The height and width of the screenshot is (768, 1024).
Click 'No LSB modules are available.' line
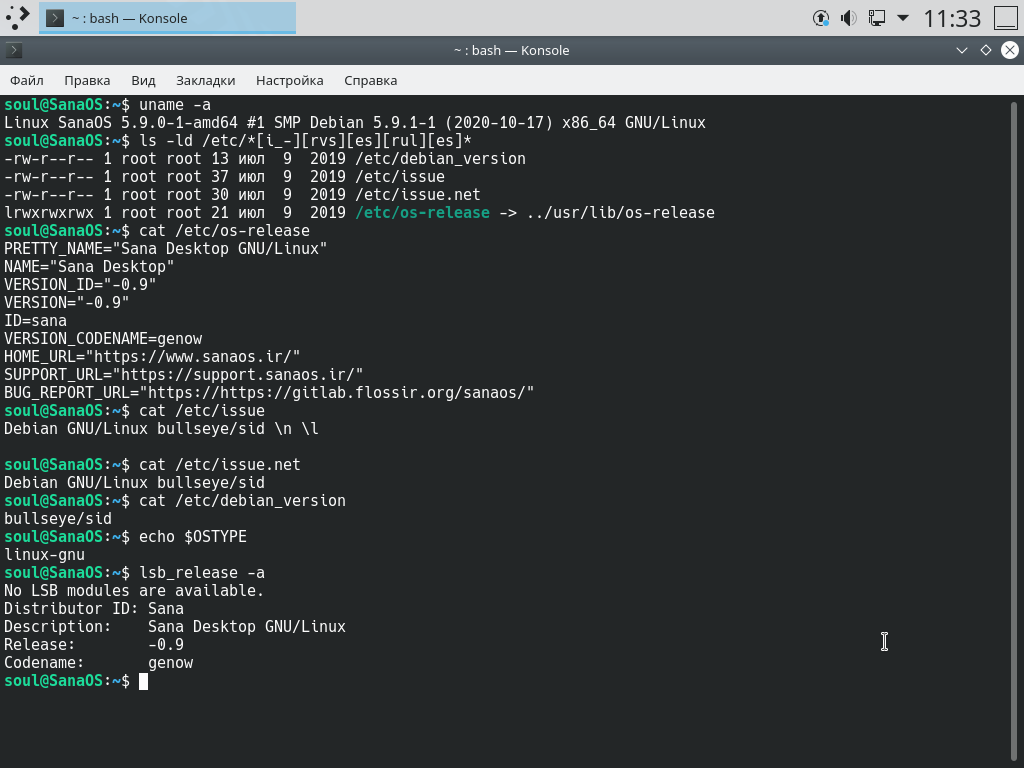[x=134, y=591]
